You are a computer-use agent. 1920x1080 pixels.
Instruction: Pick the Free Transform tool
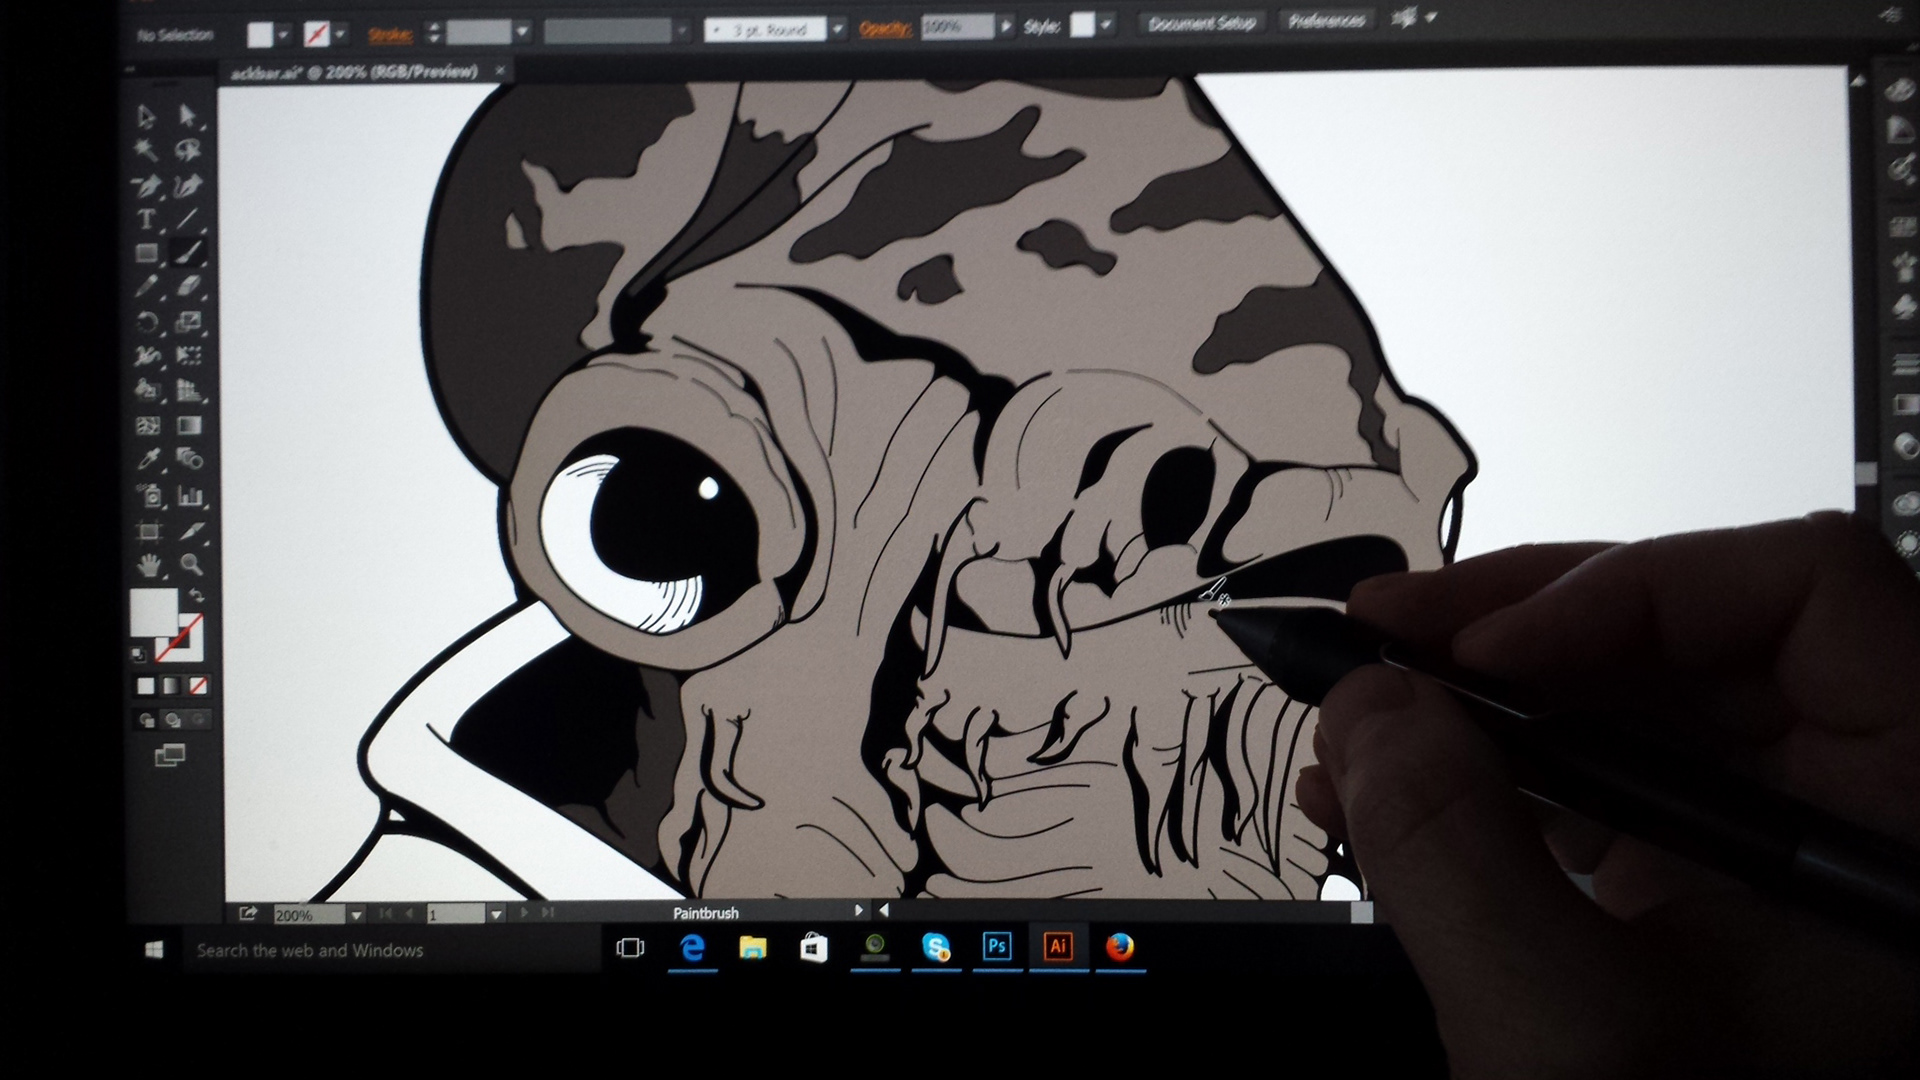pos(188,356)
